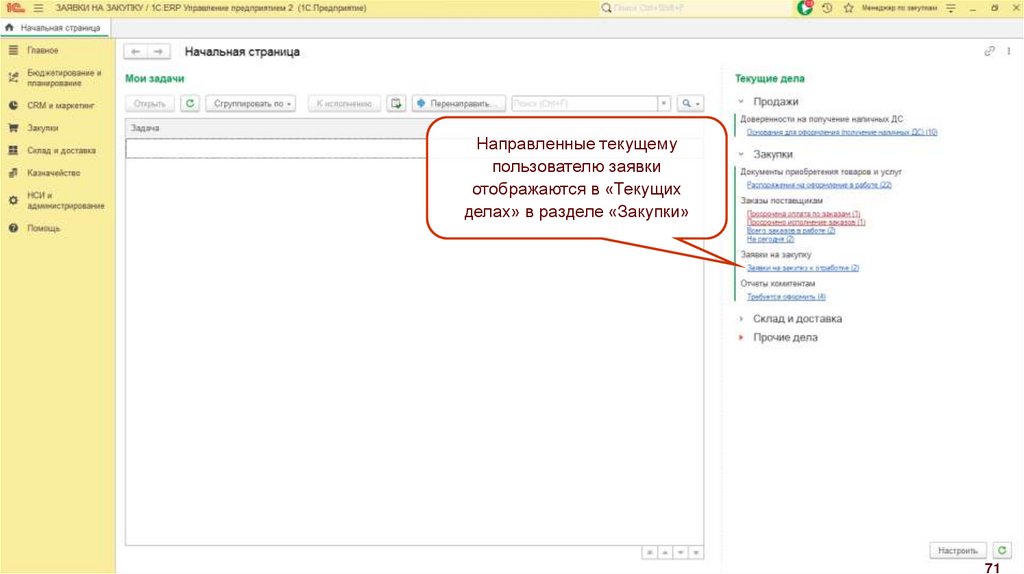
Task: Open Просрочено исполнение заказов link
Action: (x=806, y=222)
